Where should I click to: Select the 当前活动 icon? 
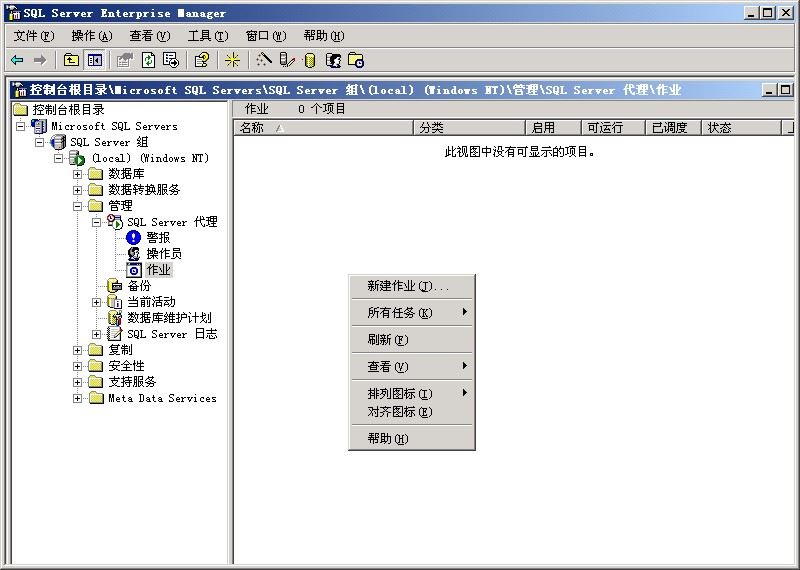tap(115, 302)
